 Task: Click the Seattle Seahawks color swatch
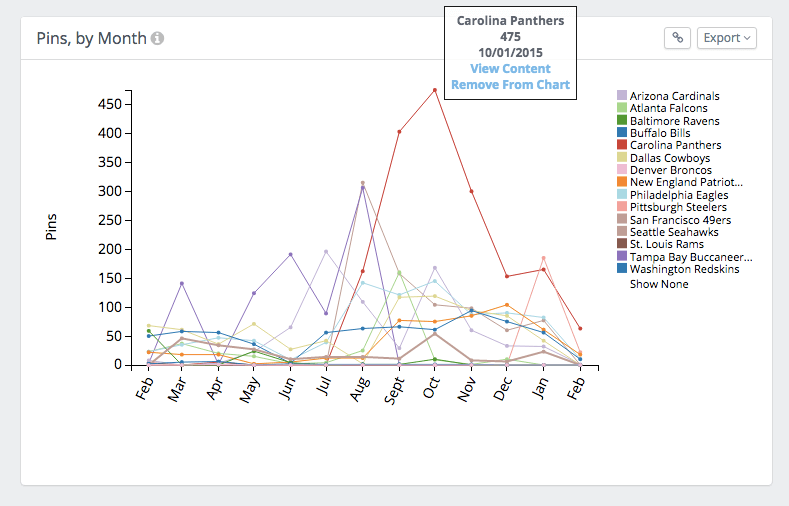622,231
